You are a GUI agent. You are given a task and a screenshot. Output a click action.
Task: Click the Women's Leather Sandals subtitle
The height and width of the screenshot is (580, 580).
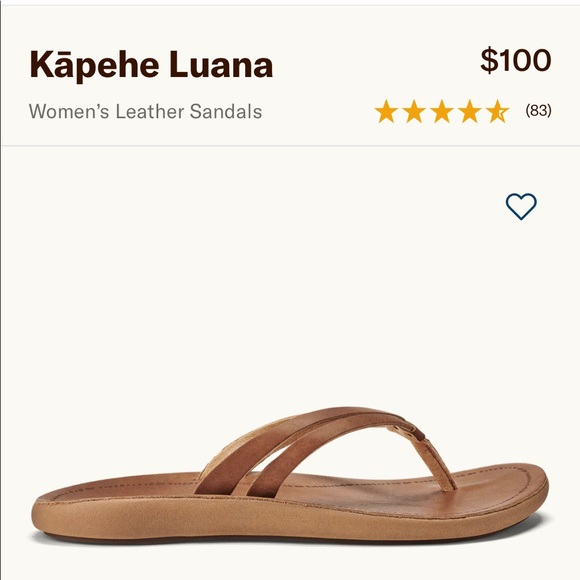pyautogui.click(x=145, y=111)
